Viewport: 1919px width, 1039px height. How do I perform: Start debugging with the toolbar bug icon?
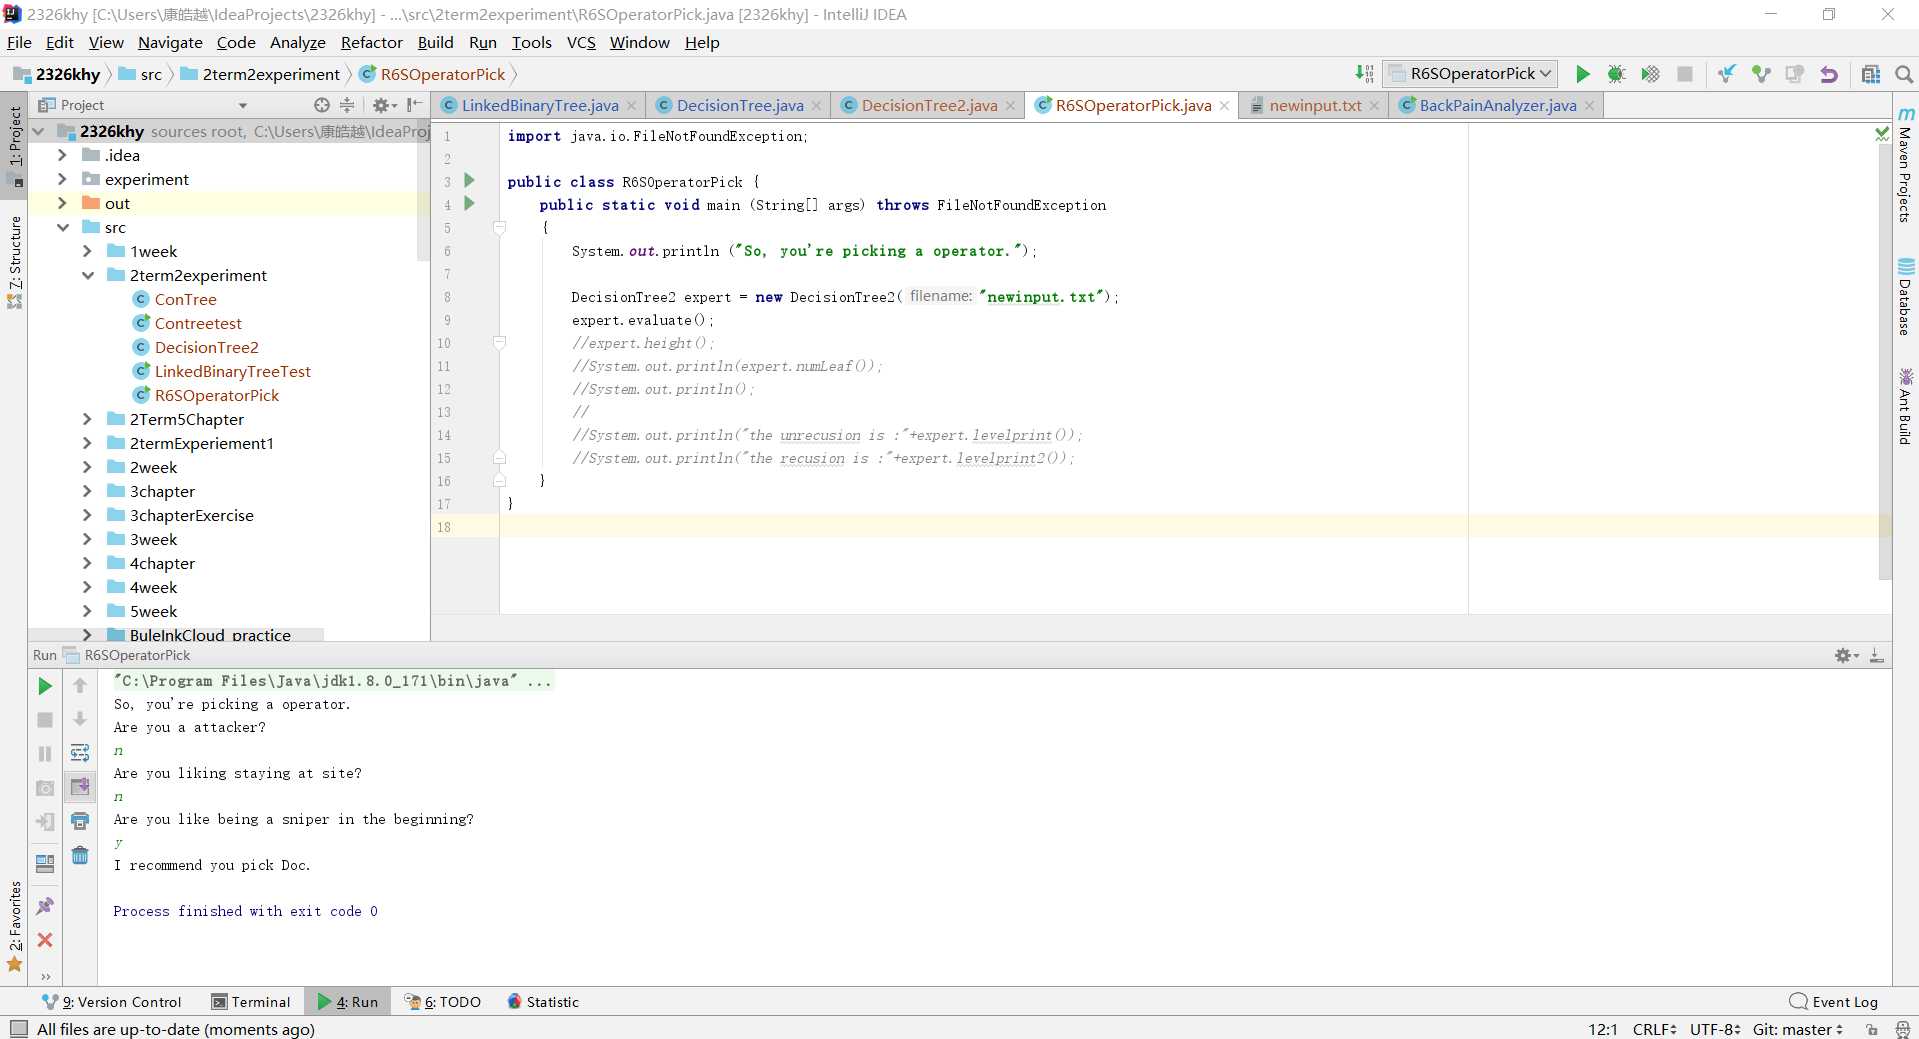[x=1616, y=74]
